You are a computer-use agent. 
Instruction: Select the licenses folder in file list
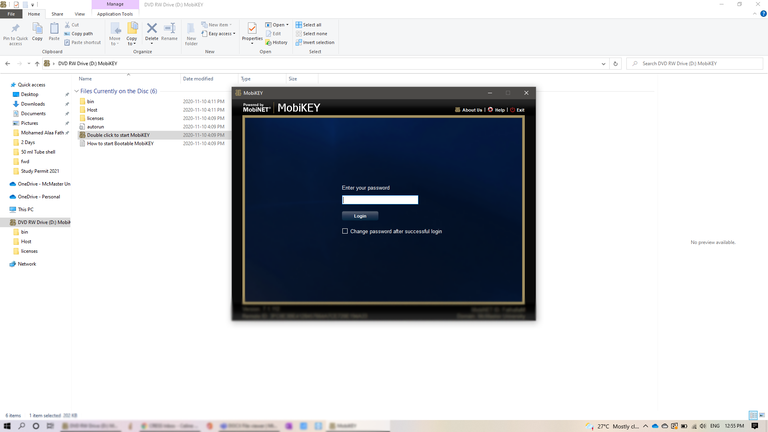96,118
